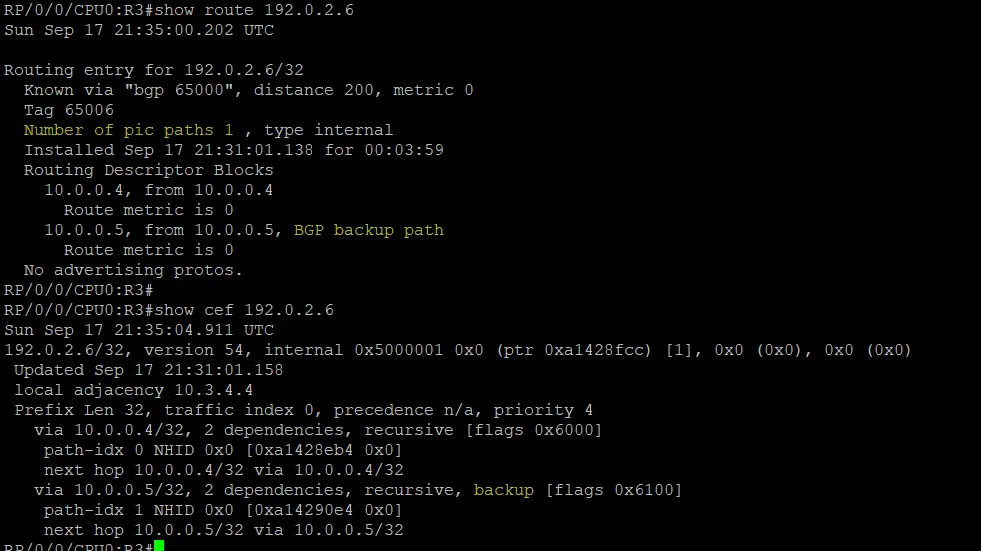This screenshot has height=551, width=981.
Task: Click 'path-idx 0 NHID 0x0' line
Action: coord(223,450)
